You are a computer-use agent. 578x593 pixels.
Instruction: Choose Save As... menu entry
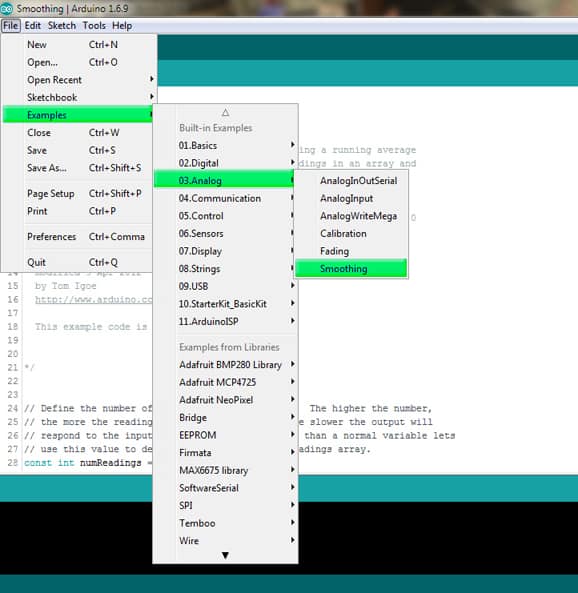(x=79, y=168)
